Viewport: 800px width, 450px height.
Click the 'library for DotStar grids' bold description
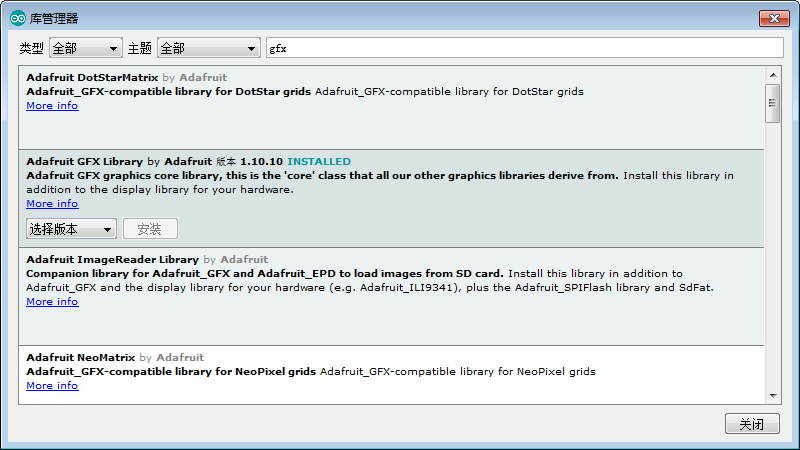(168, 92)
